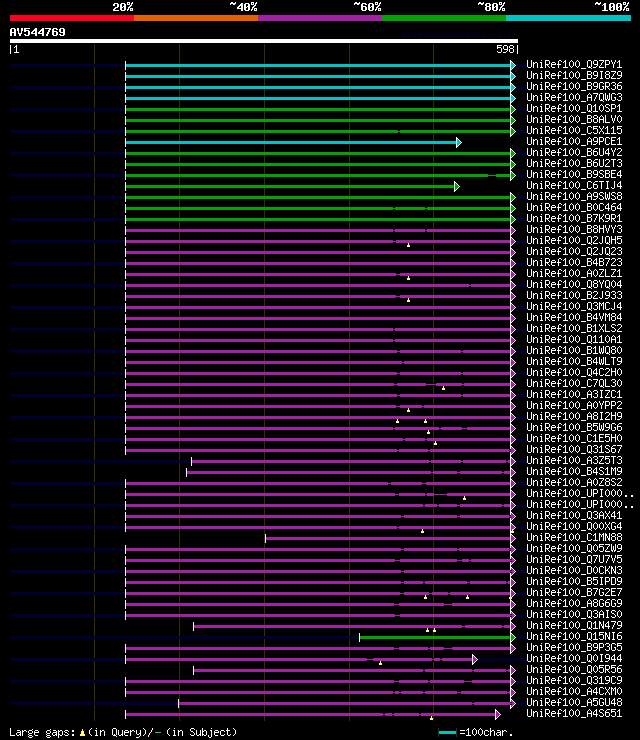Open the UniRef100_B6U4Y2 entry
The width and height of the screenshot is (640, 740).
[x=574, y=152]
